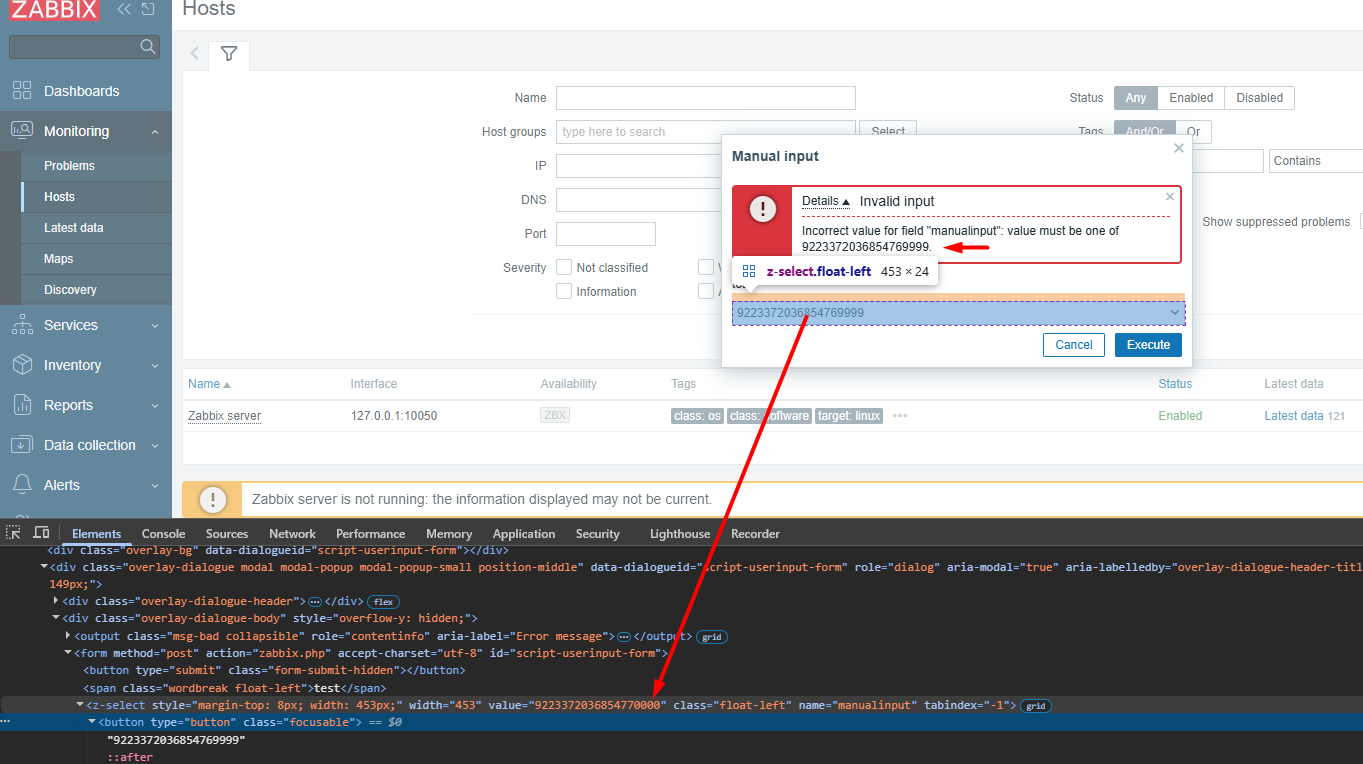Image resolution: width=1363 pixels, height=764 pixels.
Task: Close the Manual input dialog
Action: [1178, 148]
